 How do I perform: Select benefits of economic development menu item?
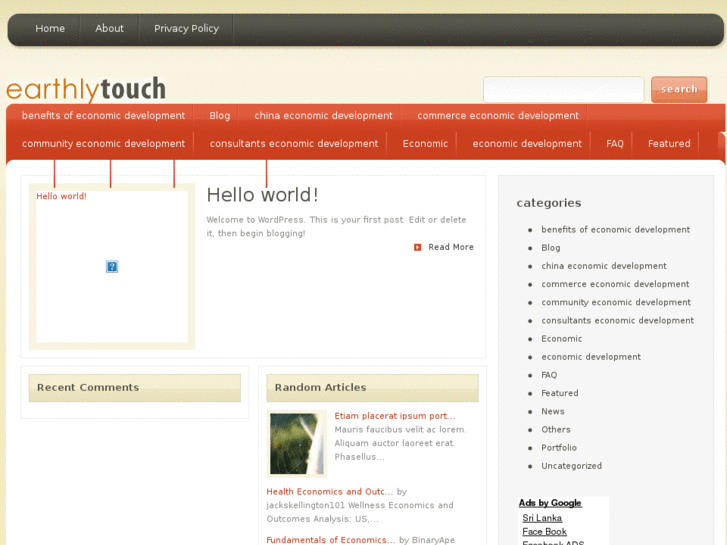[103, 115]
